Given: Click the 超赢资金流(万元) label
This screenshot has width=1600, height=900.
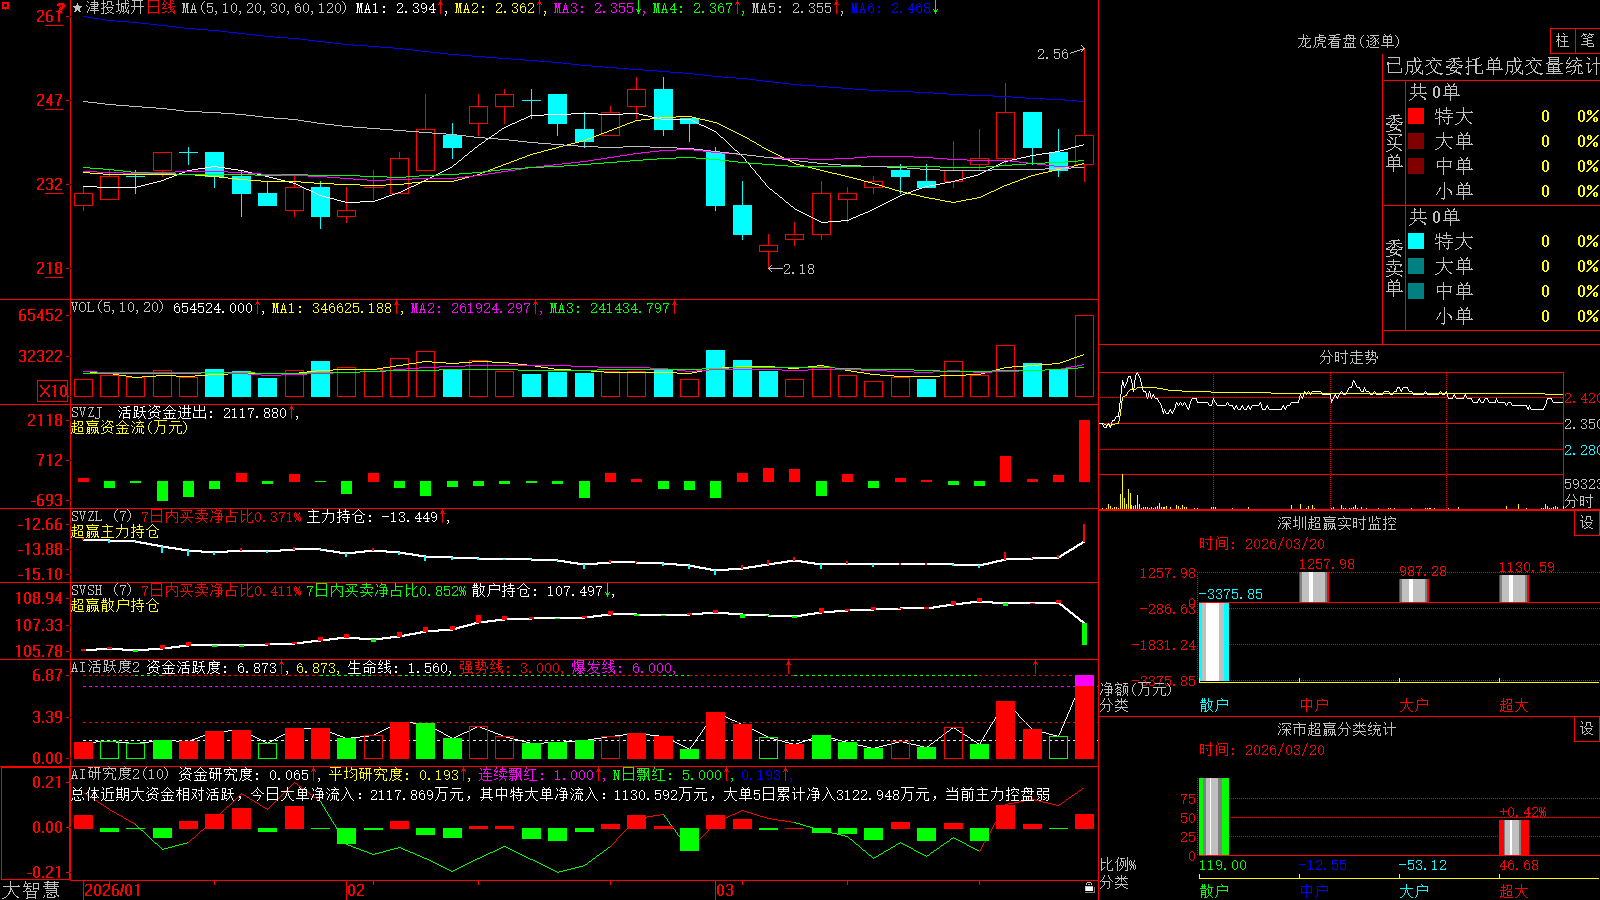Looking at the screenshot, I should coord(129,427).
